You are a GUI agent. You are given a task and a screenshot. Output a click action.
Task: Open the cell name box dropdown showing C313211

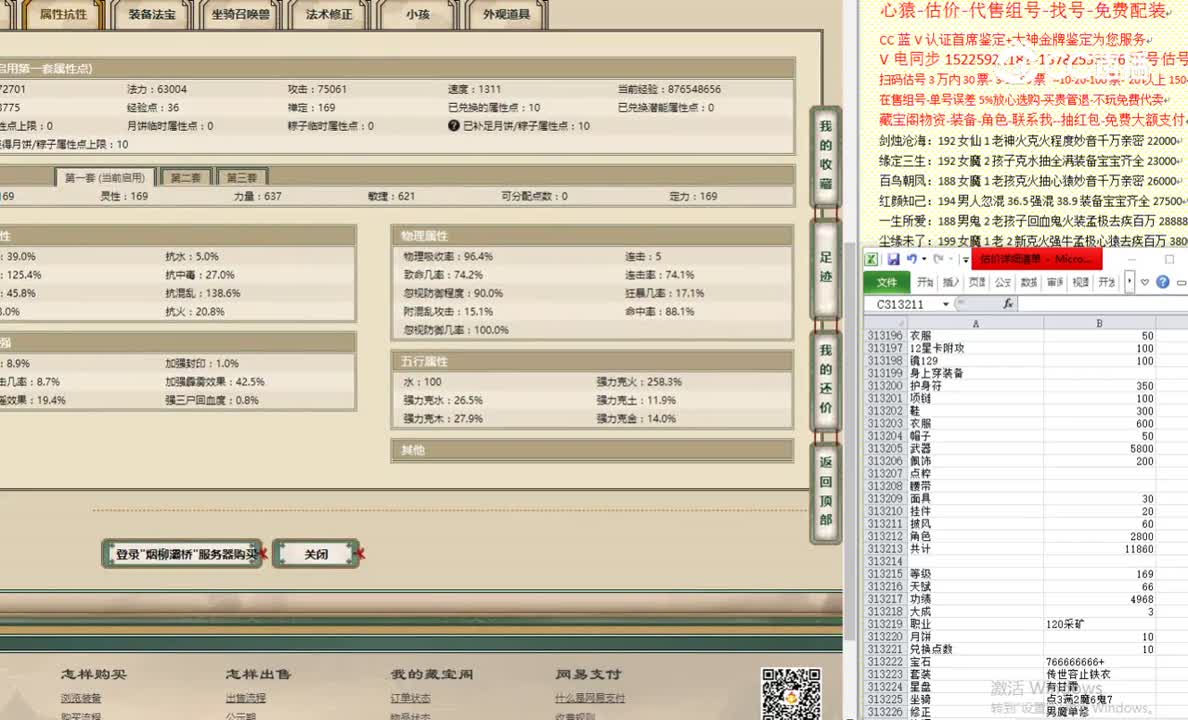click(x=946, y=303)
